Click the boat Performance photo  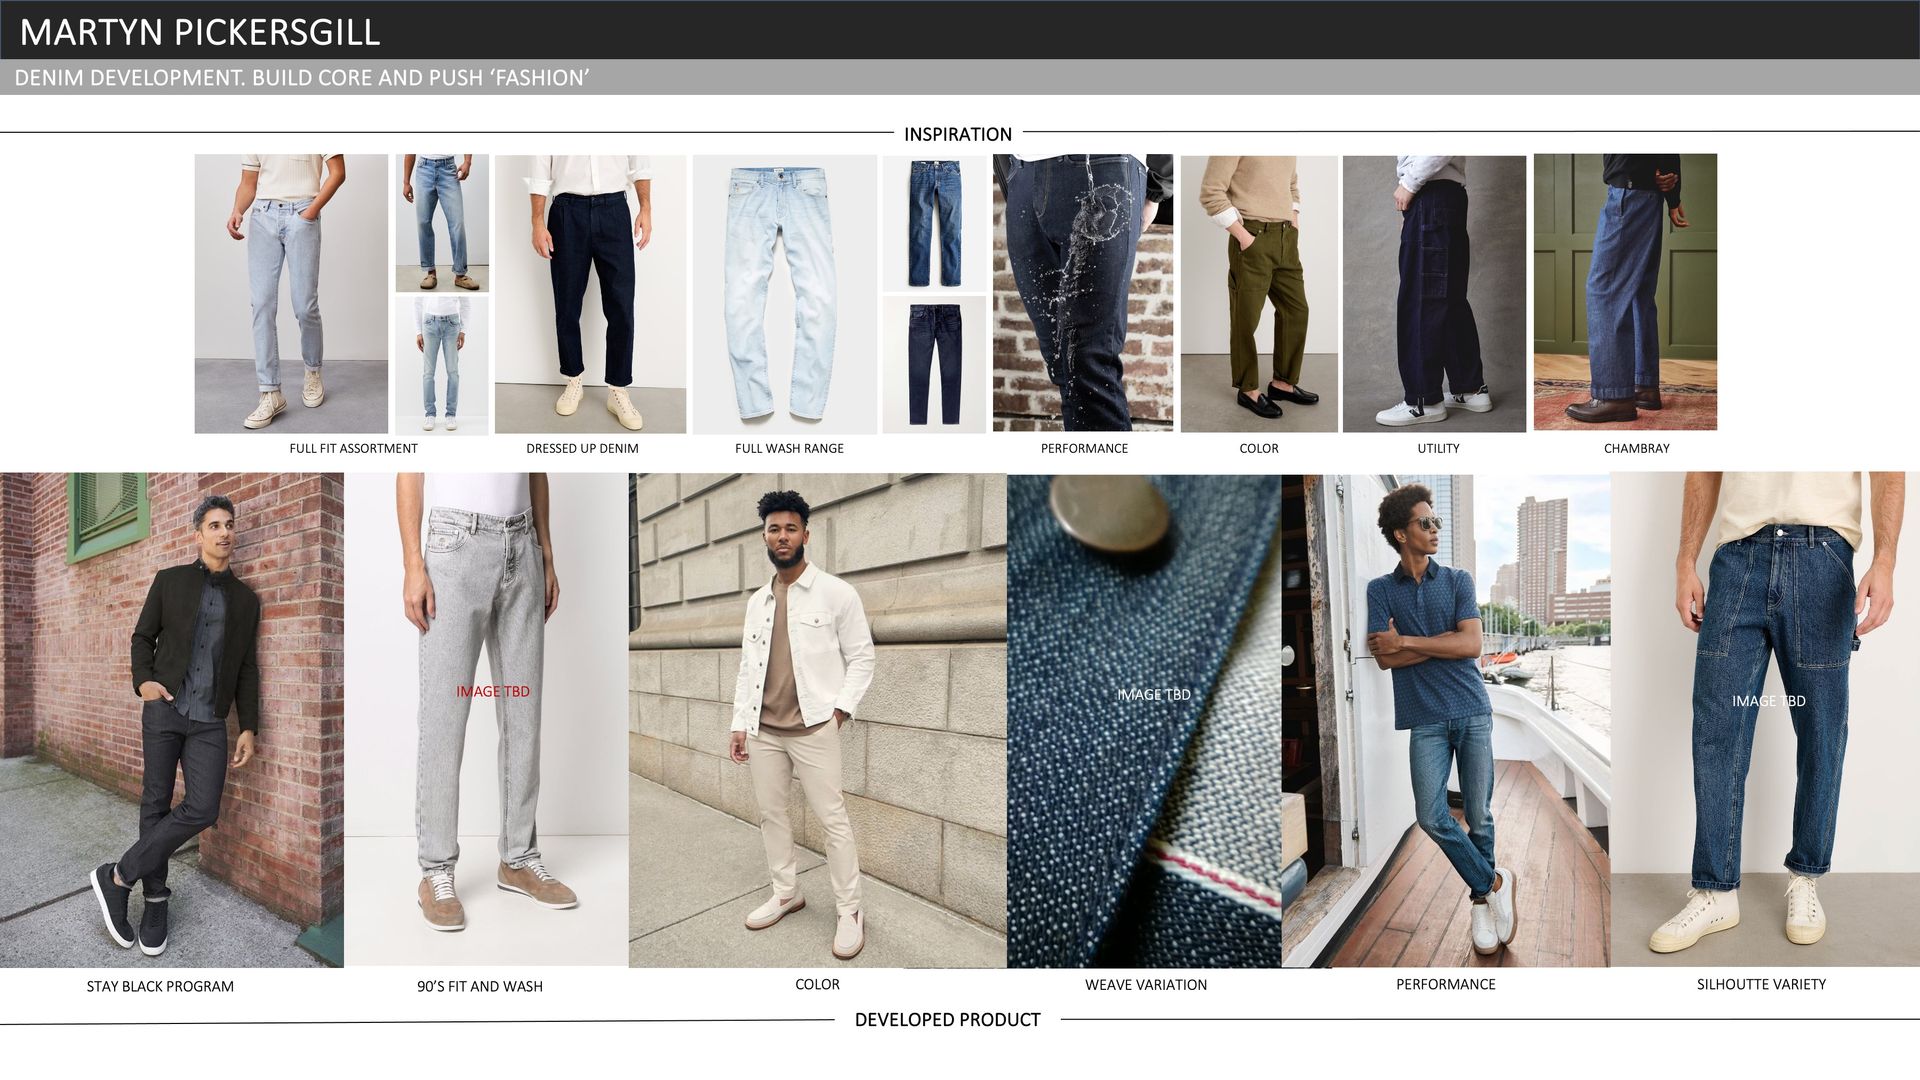(1446, 720)
